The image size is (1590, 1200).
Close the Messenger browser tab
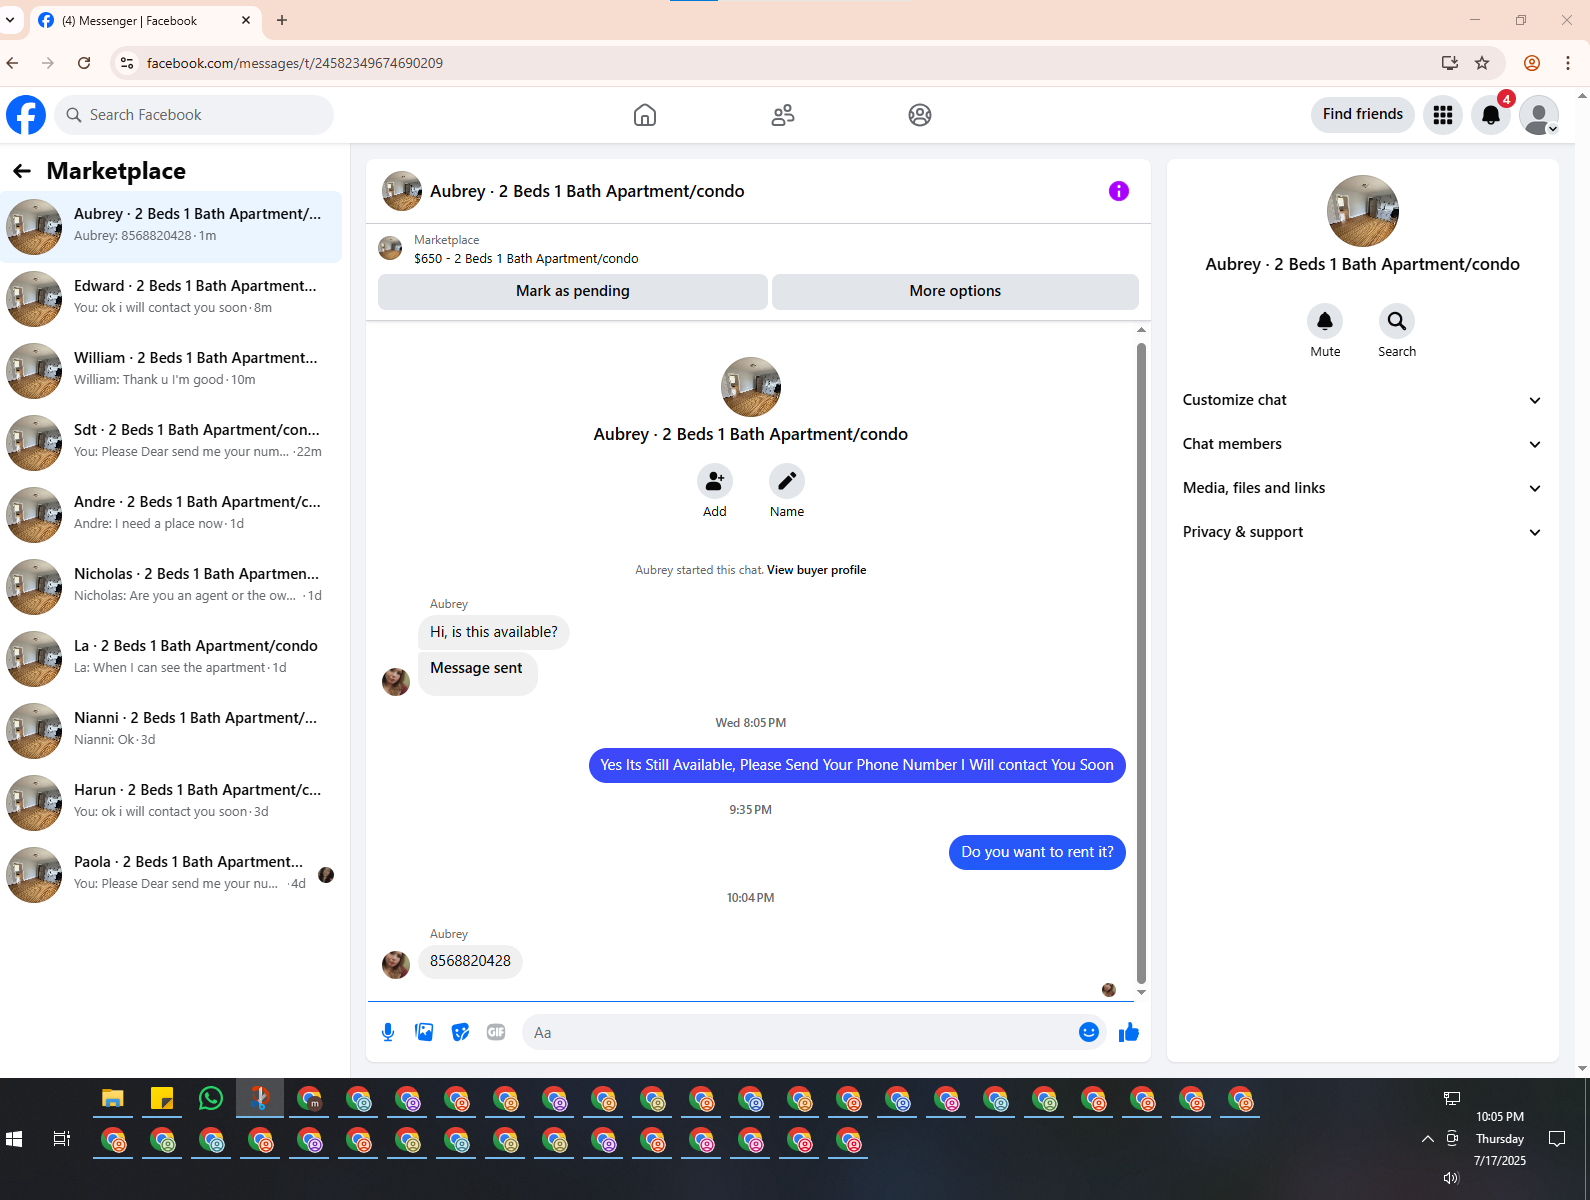246,20
